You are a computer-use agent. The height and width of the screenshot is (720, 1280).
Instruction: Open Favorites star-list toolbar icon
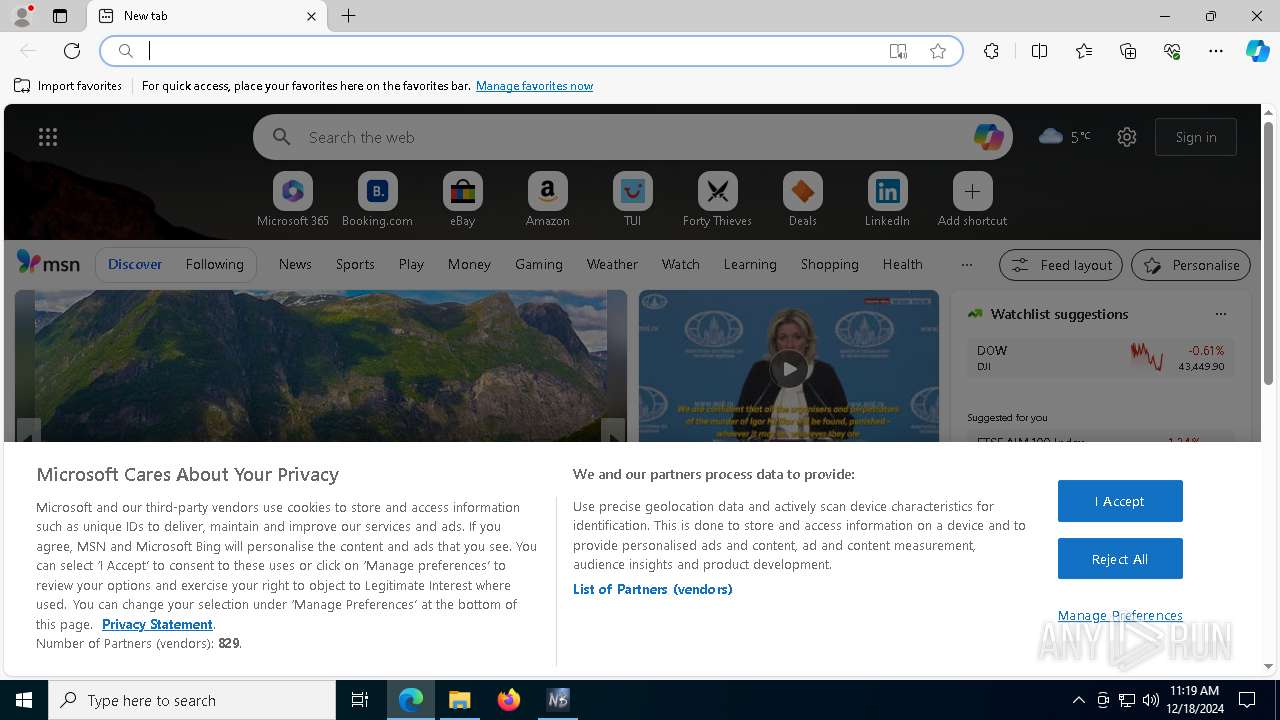pyautogui.click(x=1084, y=51)
